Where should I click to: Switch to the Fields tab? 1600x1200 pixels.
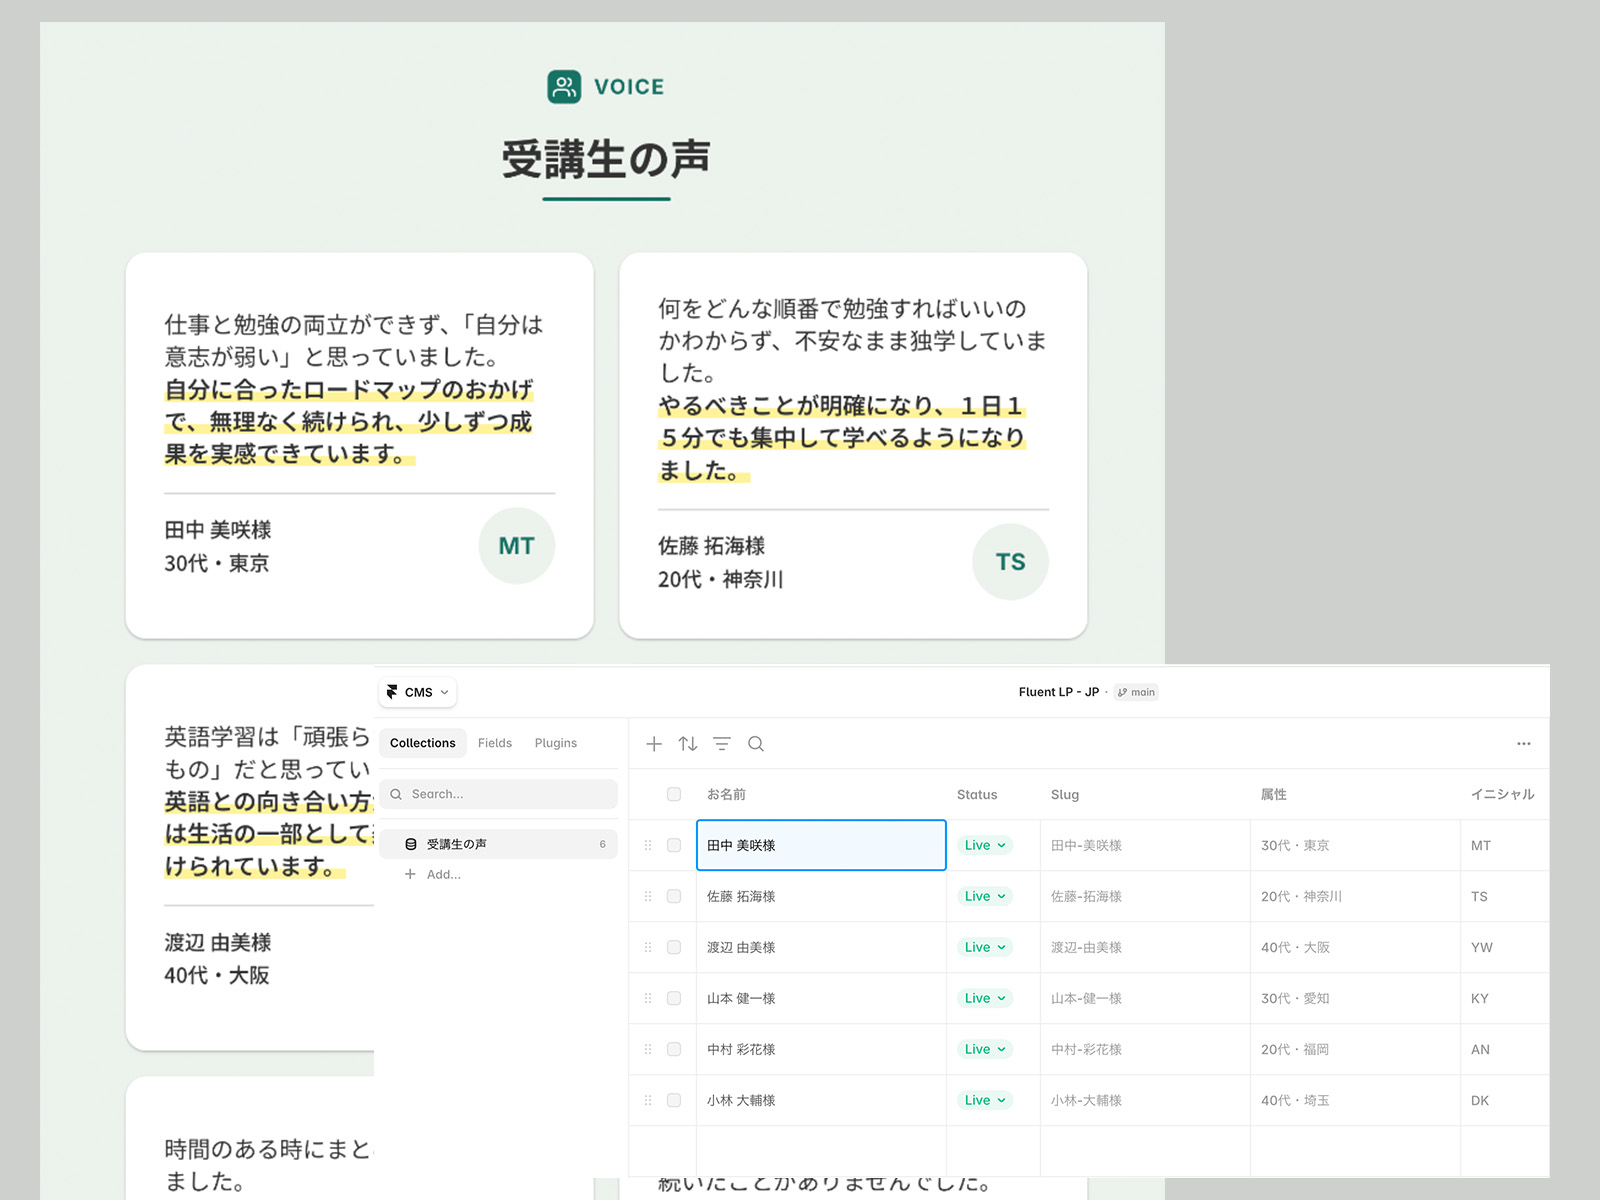(495, 743)
